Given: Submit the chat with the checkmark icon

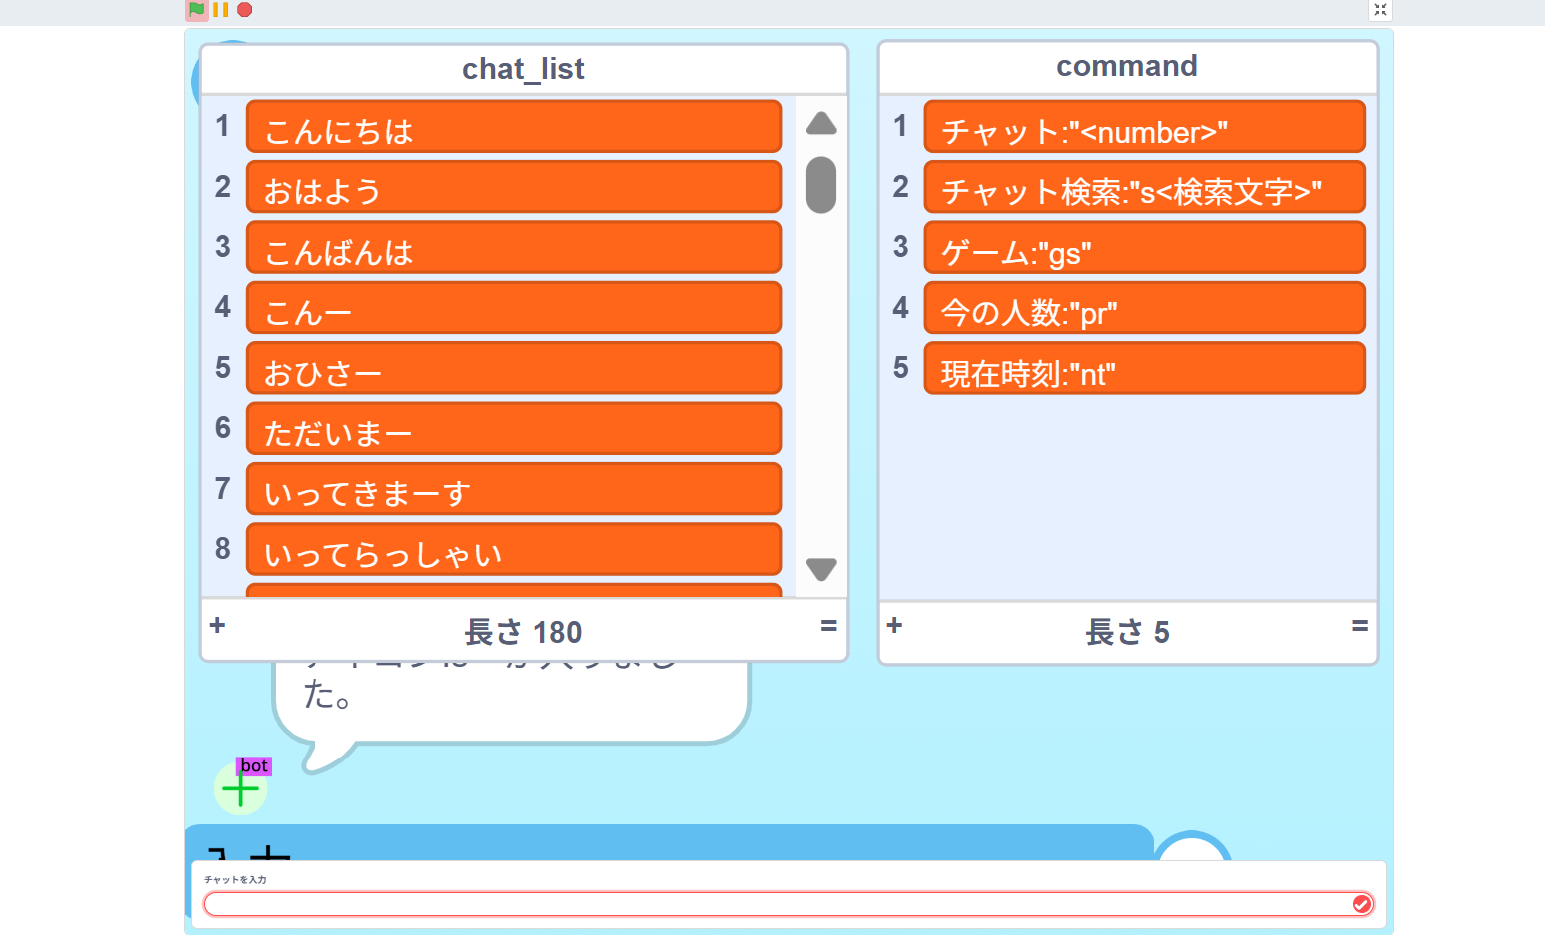Looking at the screenshot, I should click(1361, 904).
